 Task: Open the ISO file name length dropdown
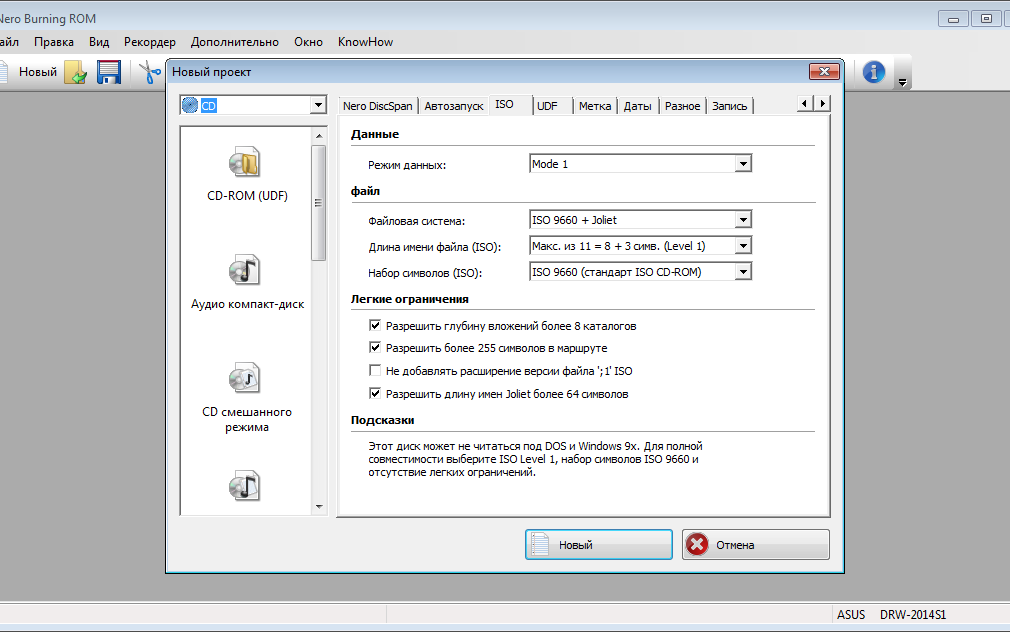(743, 245)
